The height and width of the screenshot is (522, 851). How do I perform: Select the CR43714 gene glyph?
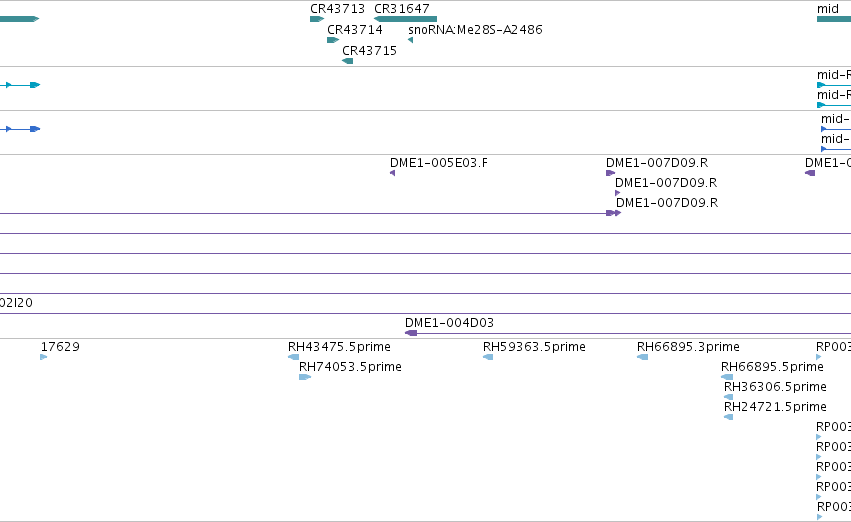tap(333, 40)
